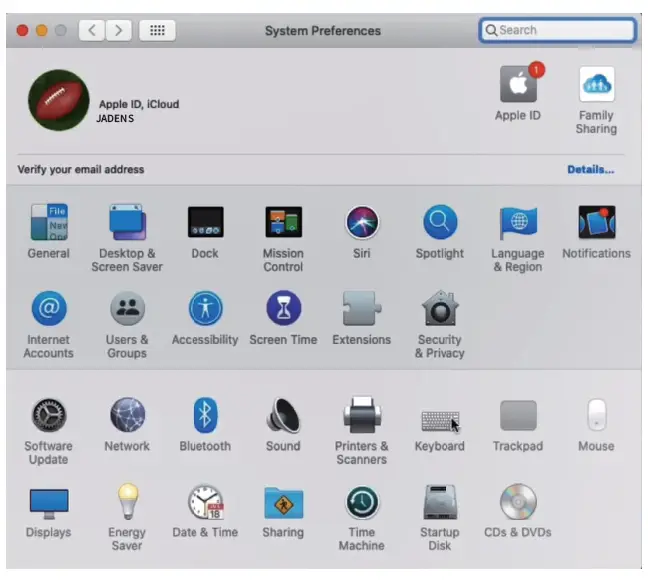Open Apple ID settings icon
The width and height of the screenshot is (648, 580).
tap(518, 84)
